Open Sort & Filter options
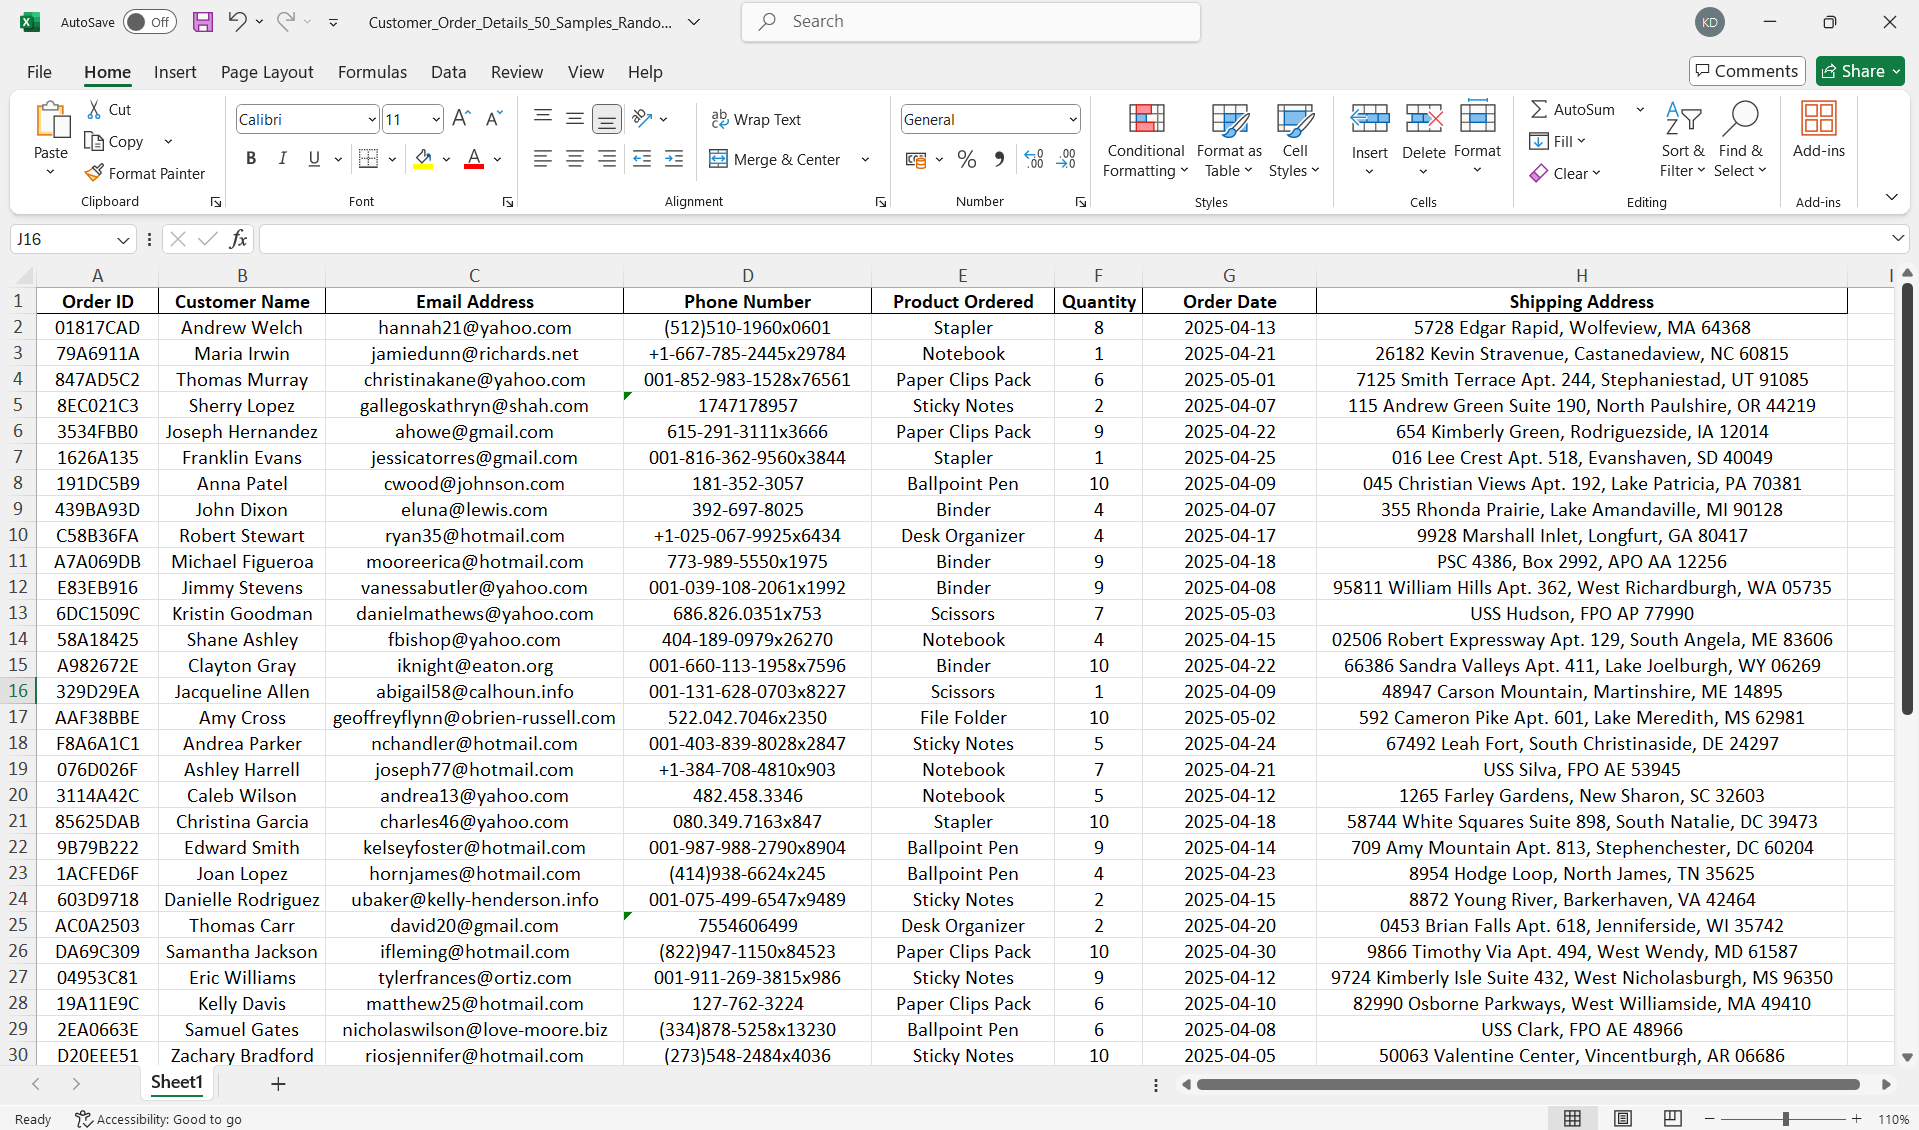This screenshot has width=1919, height=1130. click(1683, 140)
